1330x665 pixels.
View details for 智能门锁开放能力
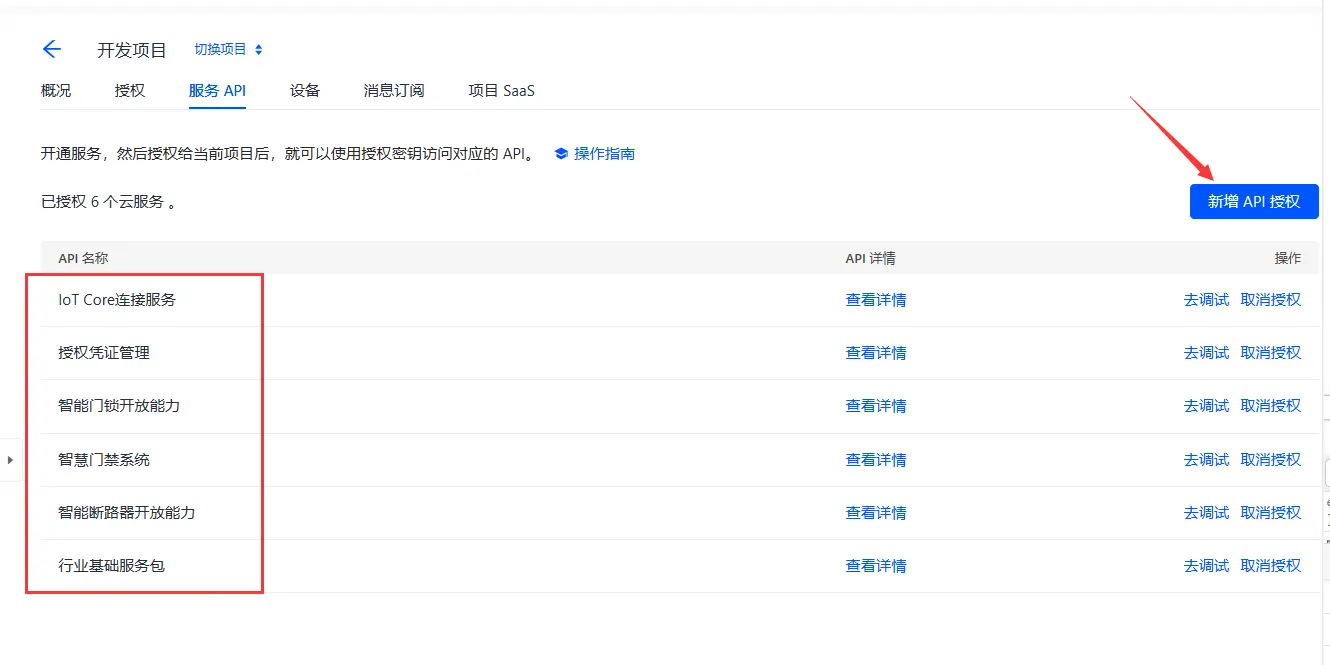tap(876, 405)
